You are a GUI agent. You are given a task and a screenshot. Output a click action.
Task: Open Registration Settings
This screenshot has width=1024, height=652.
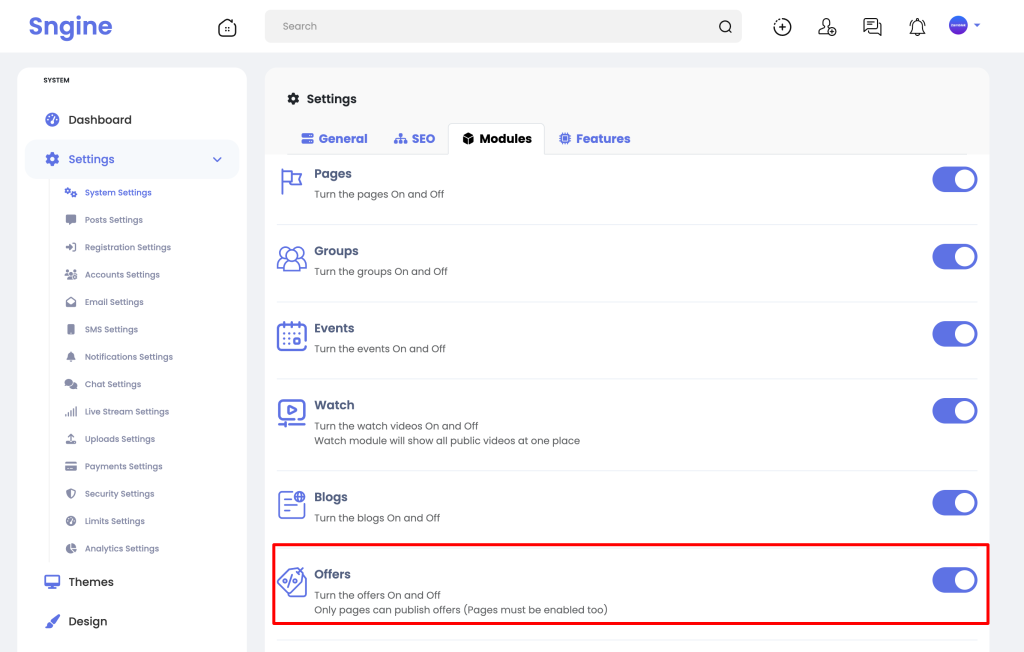pos(128,248)
